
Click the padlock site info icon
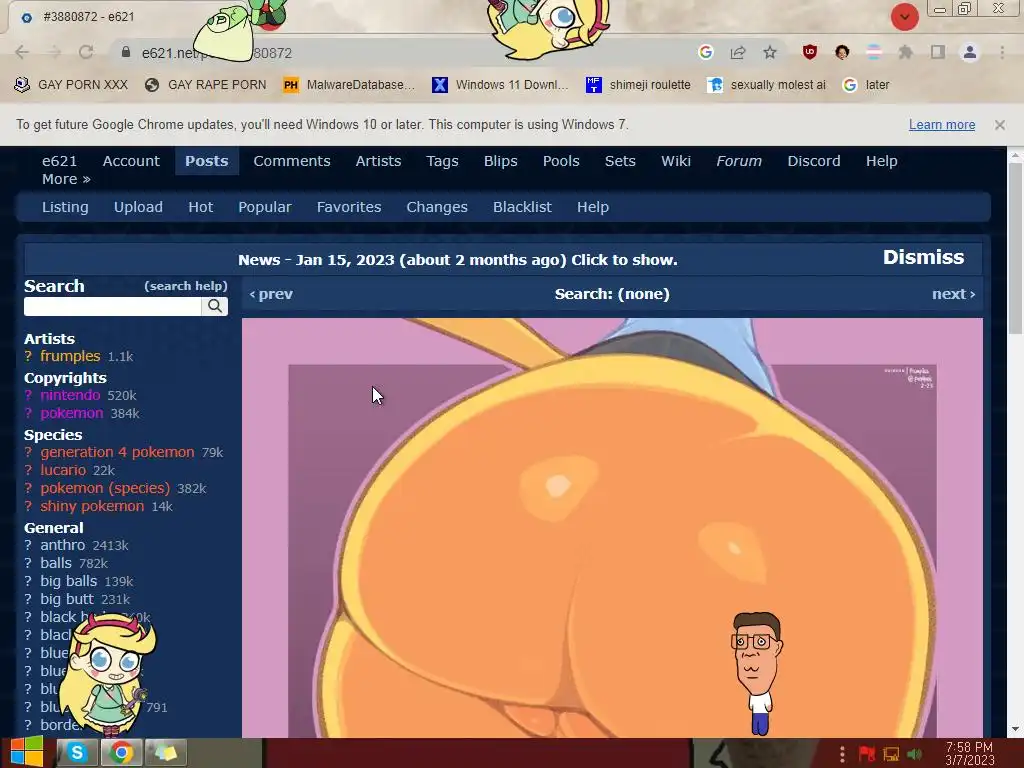click(x=126, y=52)
